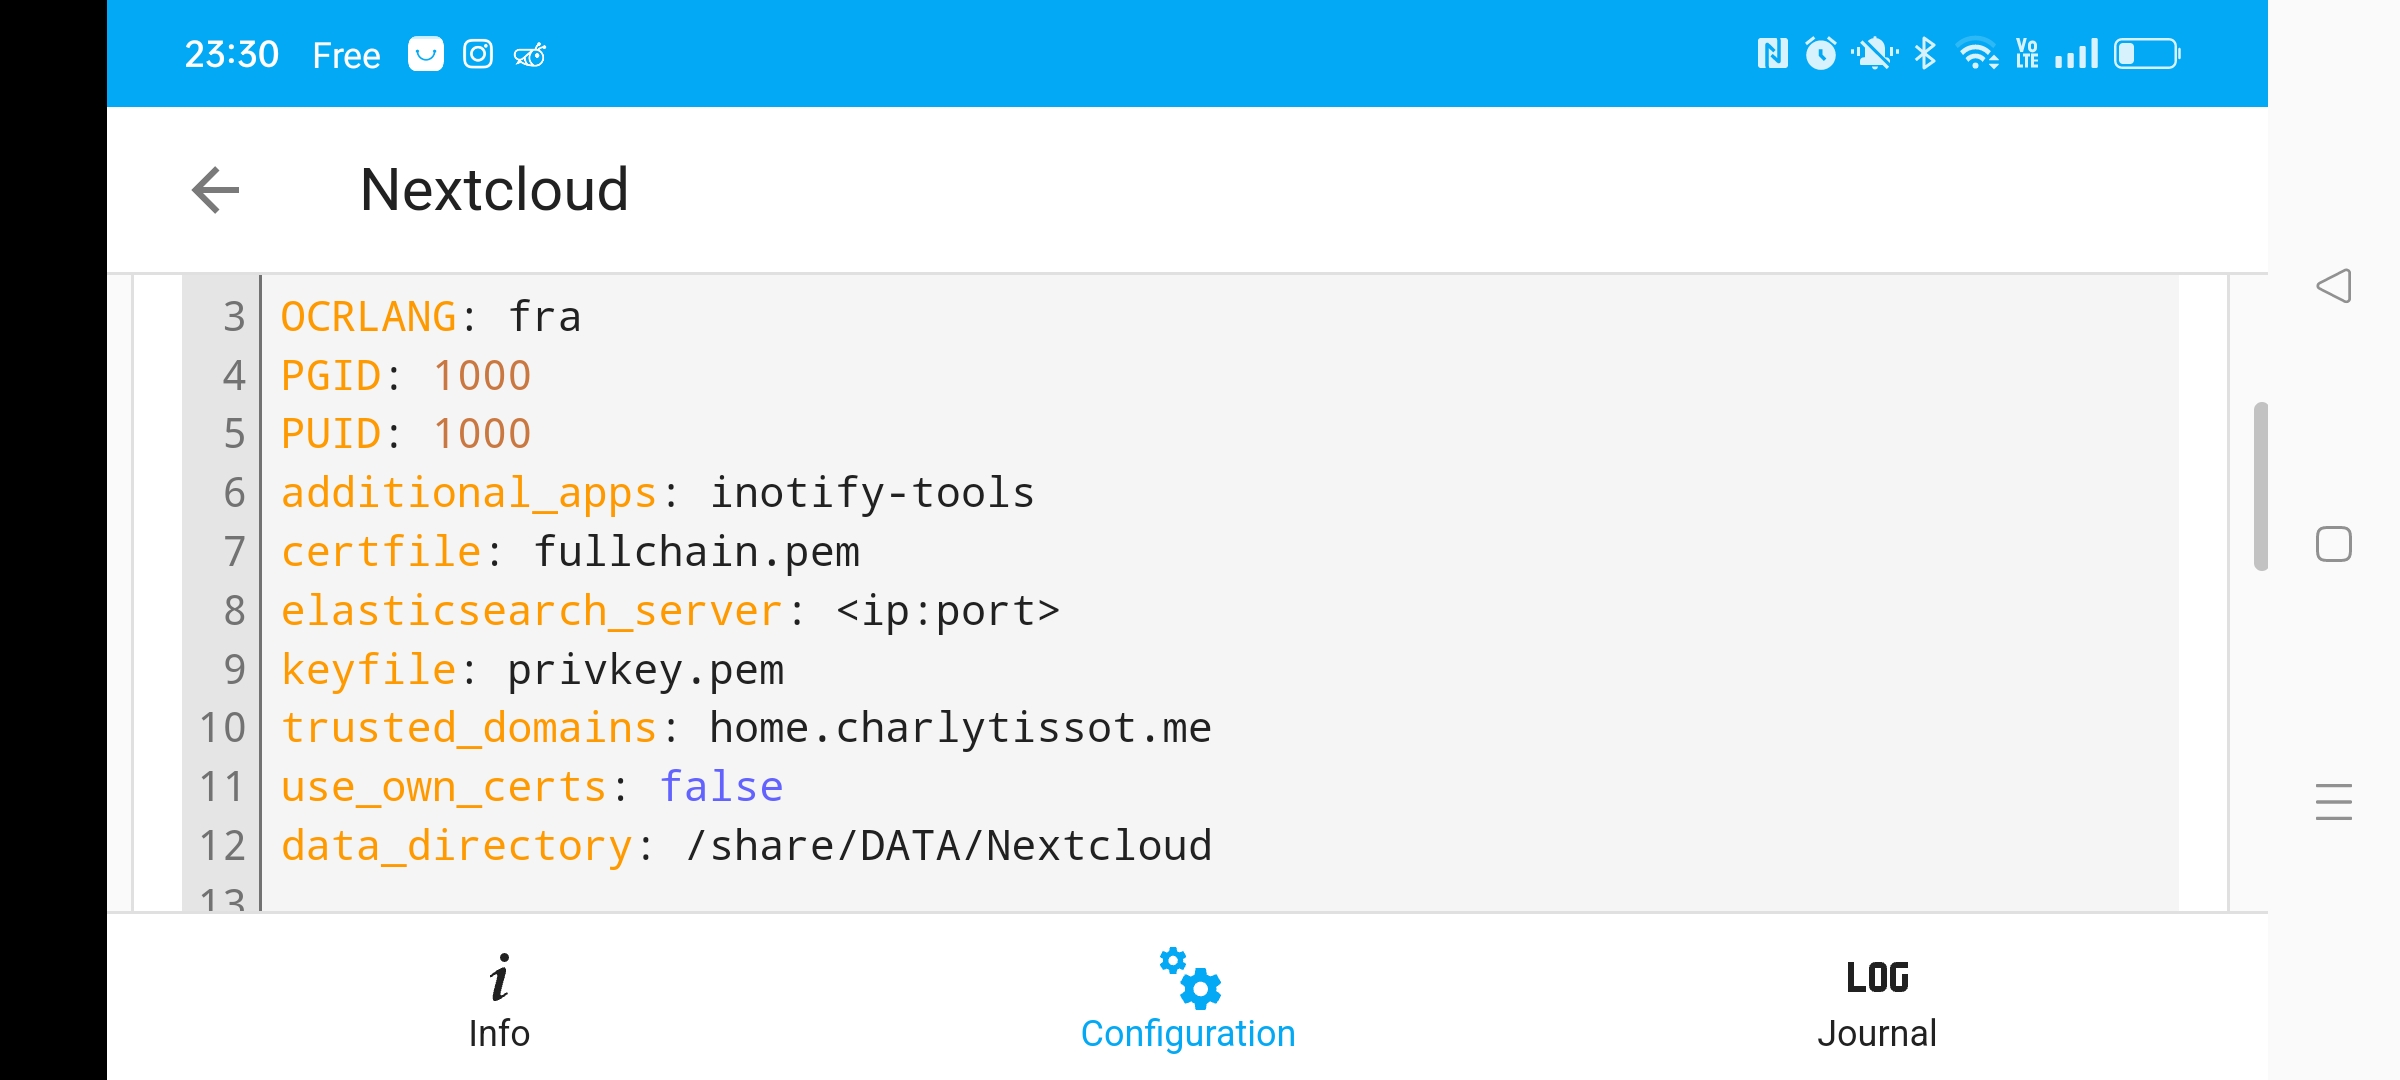The height and width of the screenshot is (1080, 2400).
Task: Click the data_directory path /share/DATA/Nextcloud
Action: (x=949, y=846)
